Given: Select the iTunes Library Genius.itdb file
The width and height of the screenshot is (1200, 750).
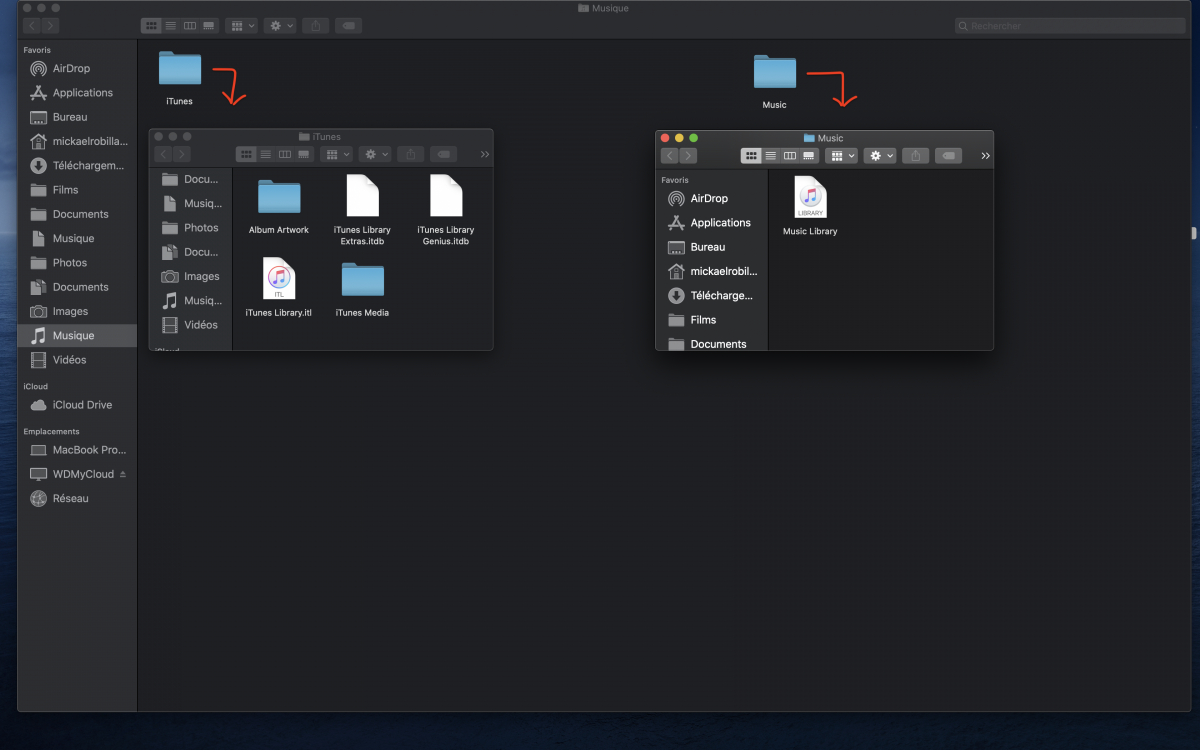Looking at the screenshot, I should [x=446, y=196].
